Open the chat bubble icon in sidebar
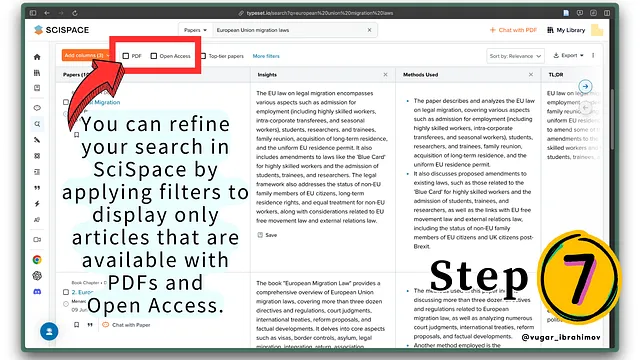The height and width of the screenshot is (360, 640). (x=37, y=108)
